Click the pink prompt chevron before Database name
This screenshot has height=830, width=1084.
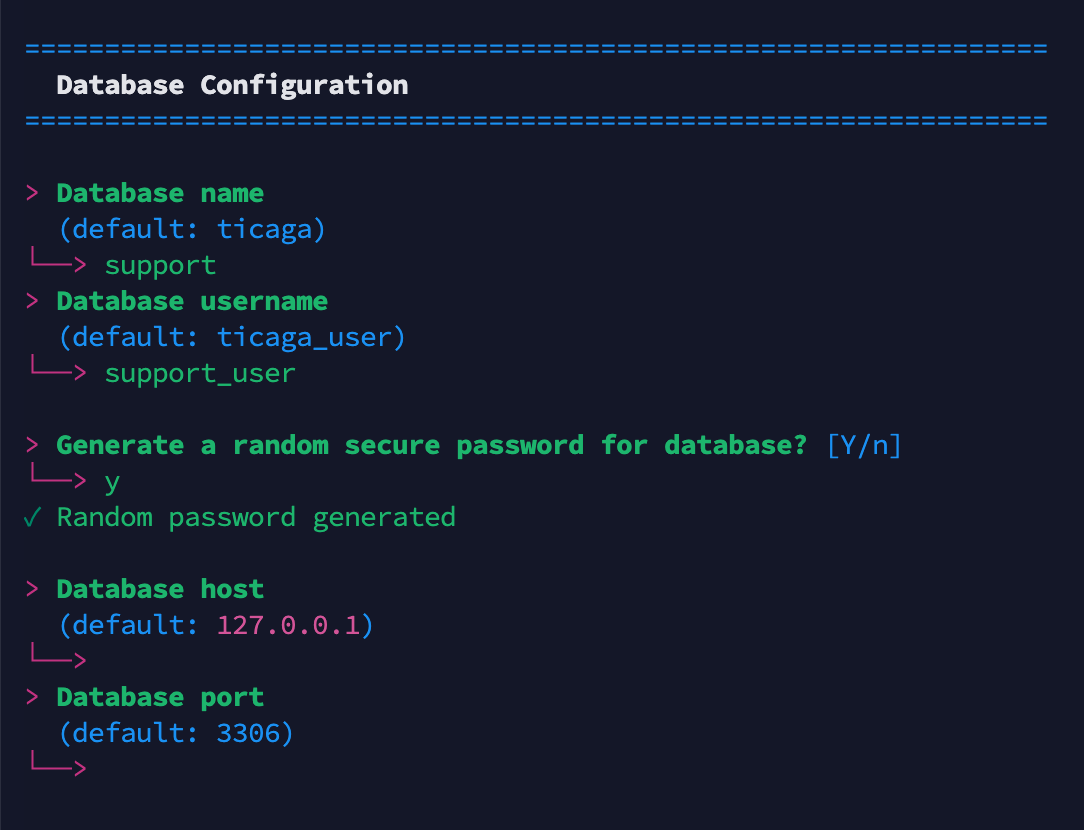tap(33, 194)
